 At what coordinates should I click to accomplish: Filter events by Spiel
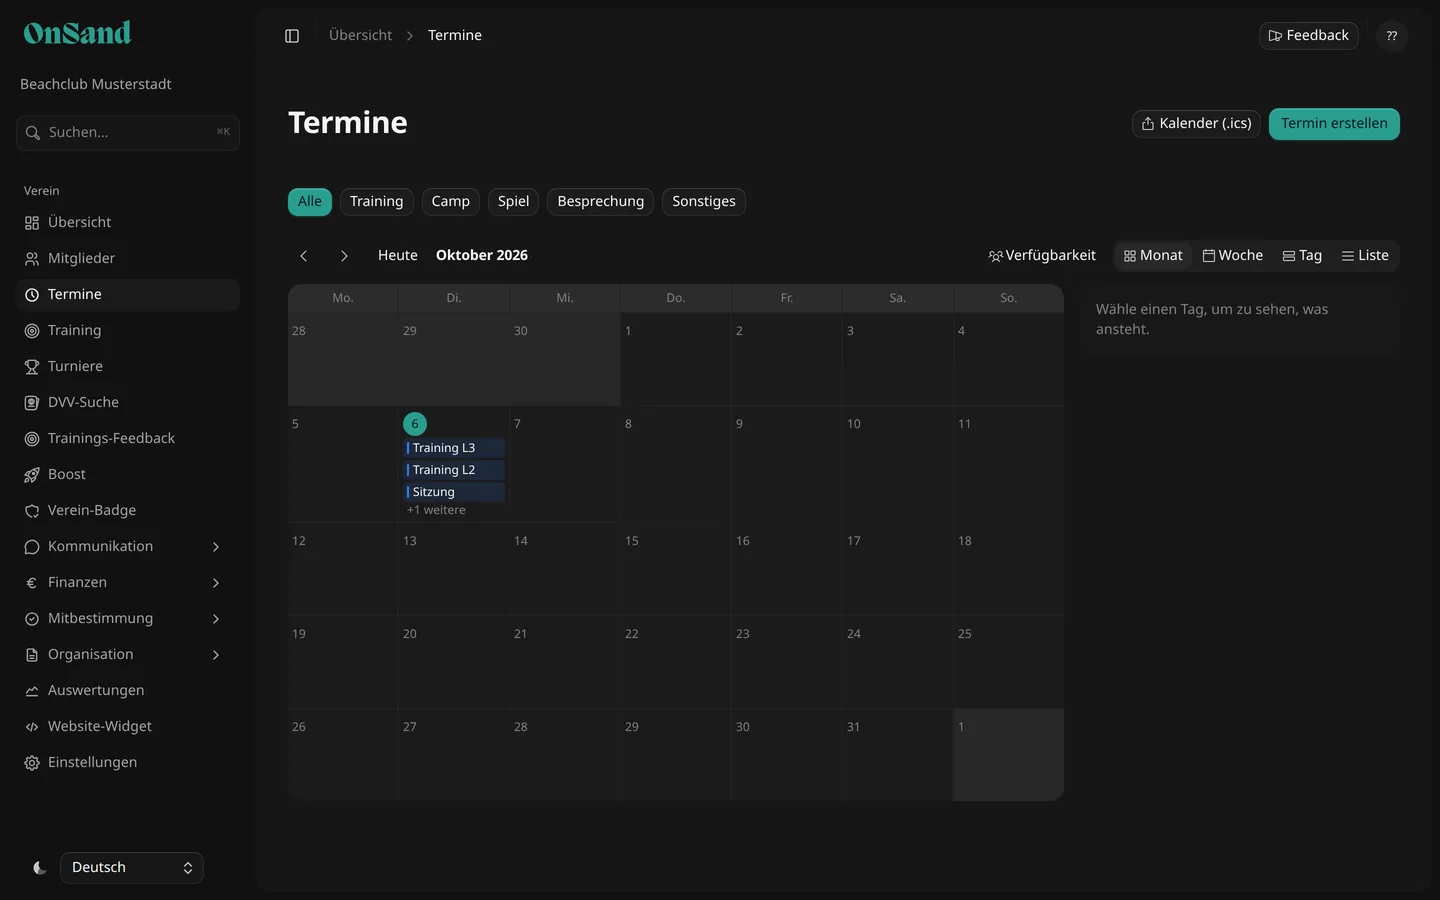pyautogui.click(x=514, y=202)
